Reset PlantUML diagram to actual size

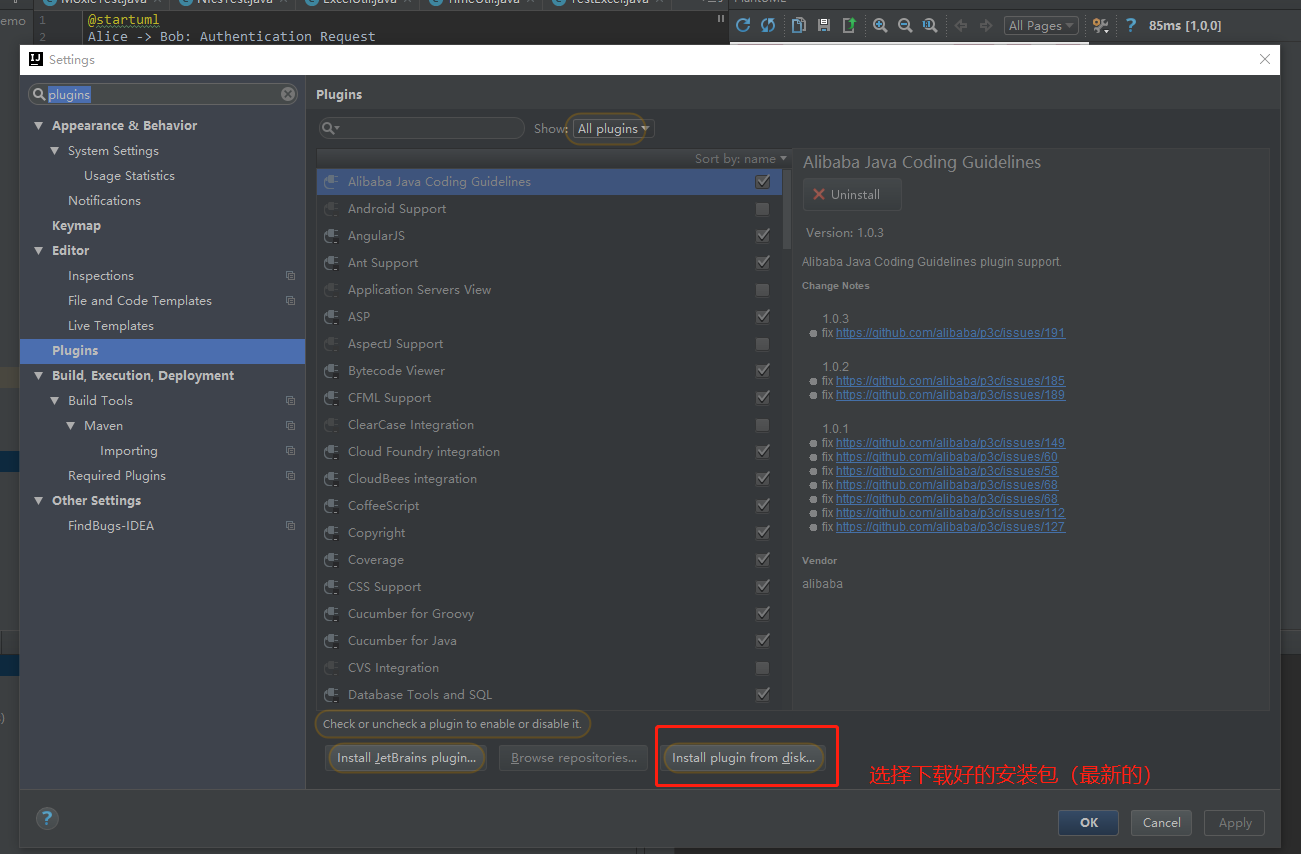pyautogui.click(x=930, y=25)
